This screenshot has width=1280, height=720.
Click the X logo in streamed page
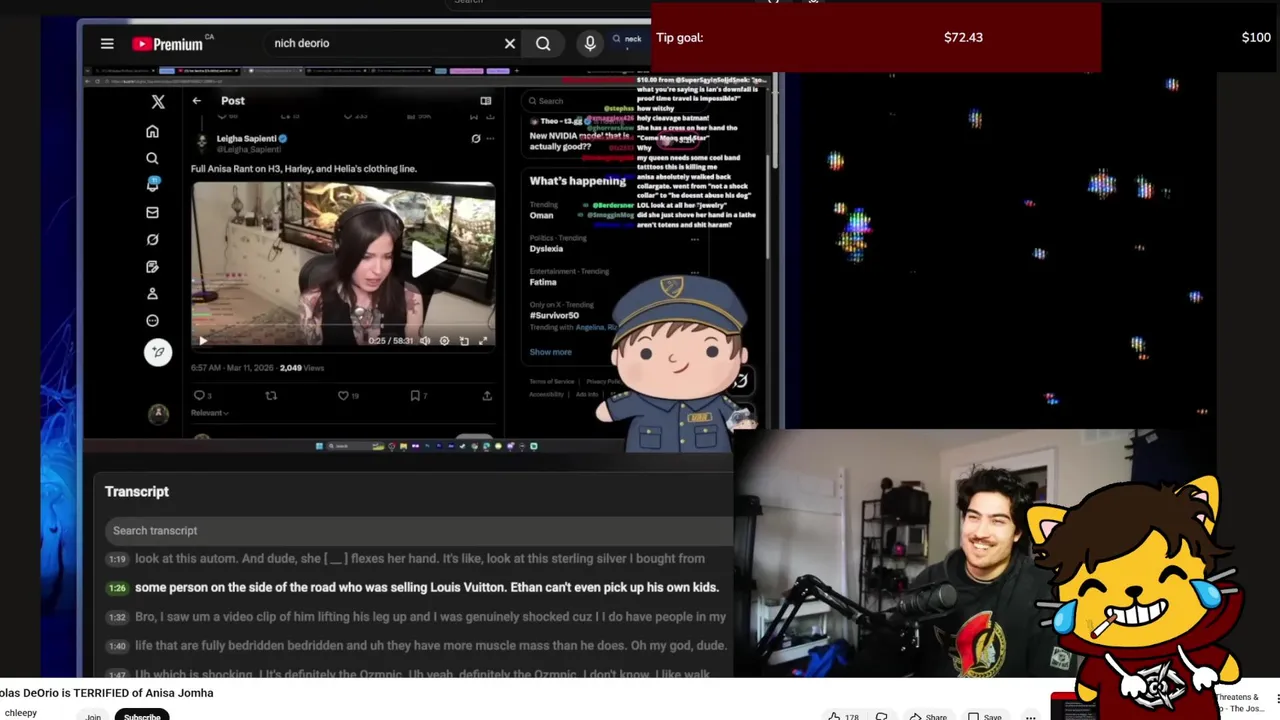point(158,101)
